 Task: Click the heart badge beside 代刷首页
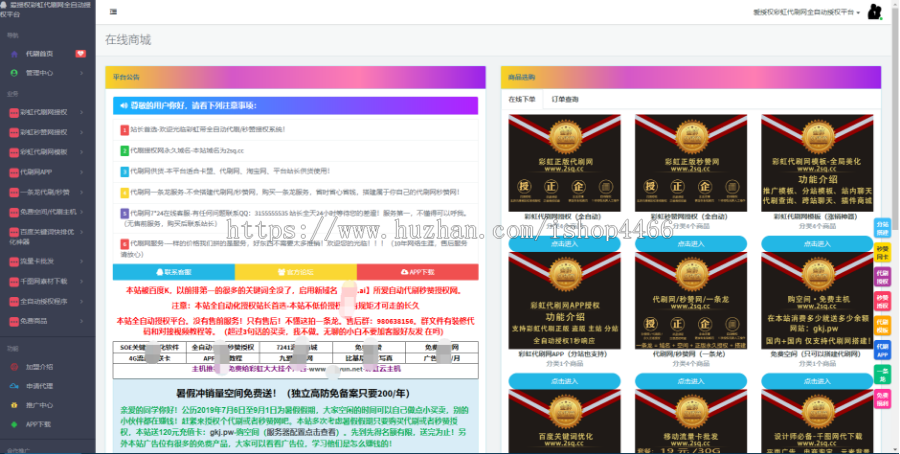coord(80,53)
